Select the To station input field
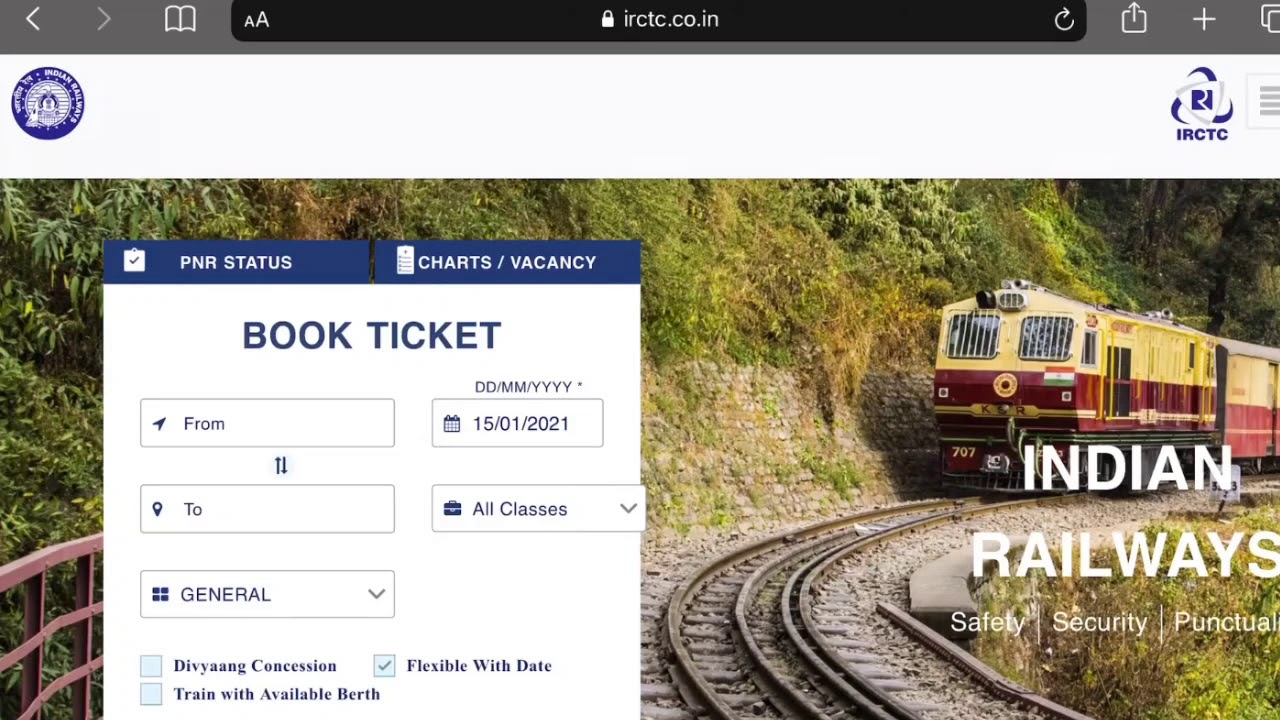 pyautogui.click(x=267, y=509)
